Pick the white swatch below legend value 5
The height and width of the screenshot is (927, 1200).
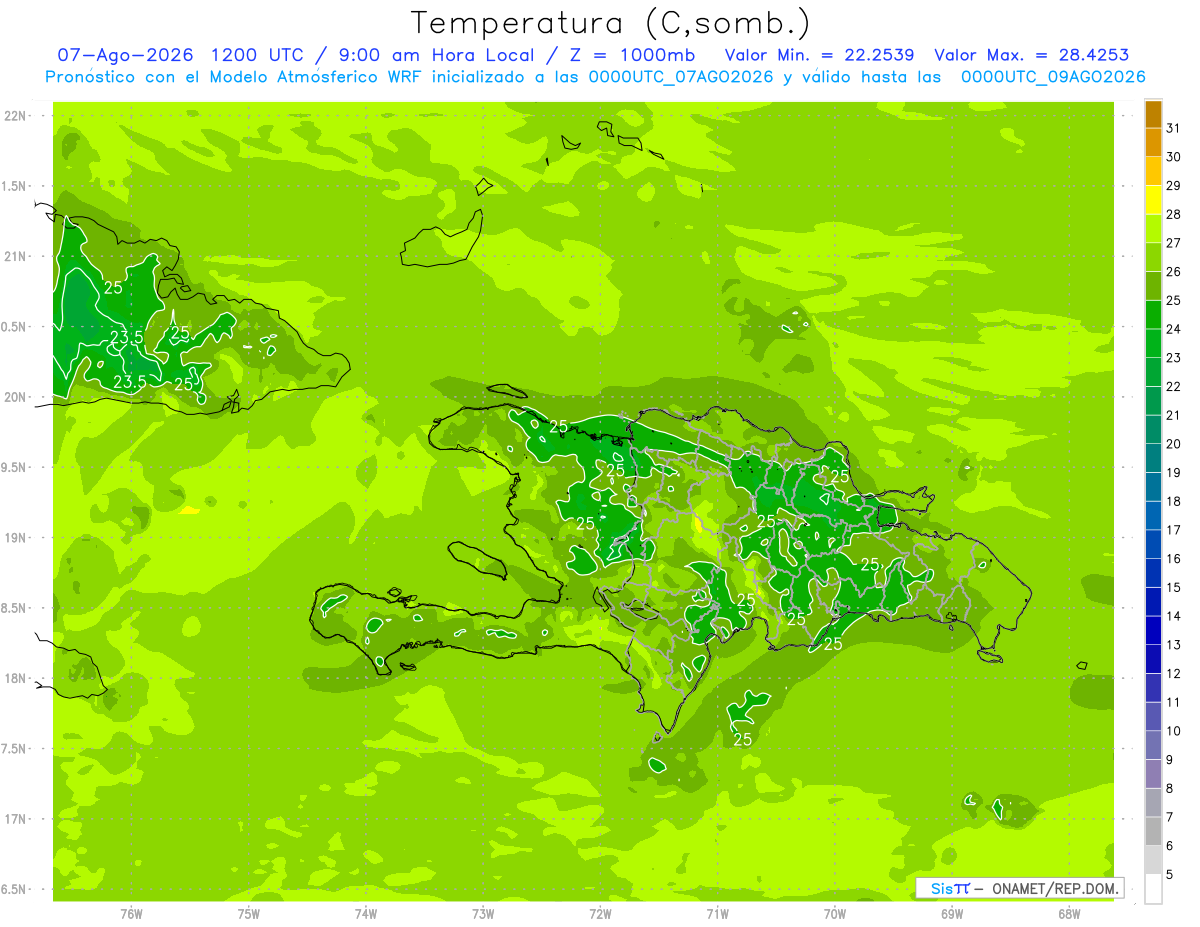pos(1153,888)
